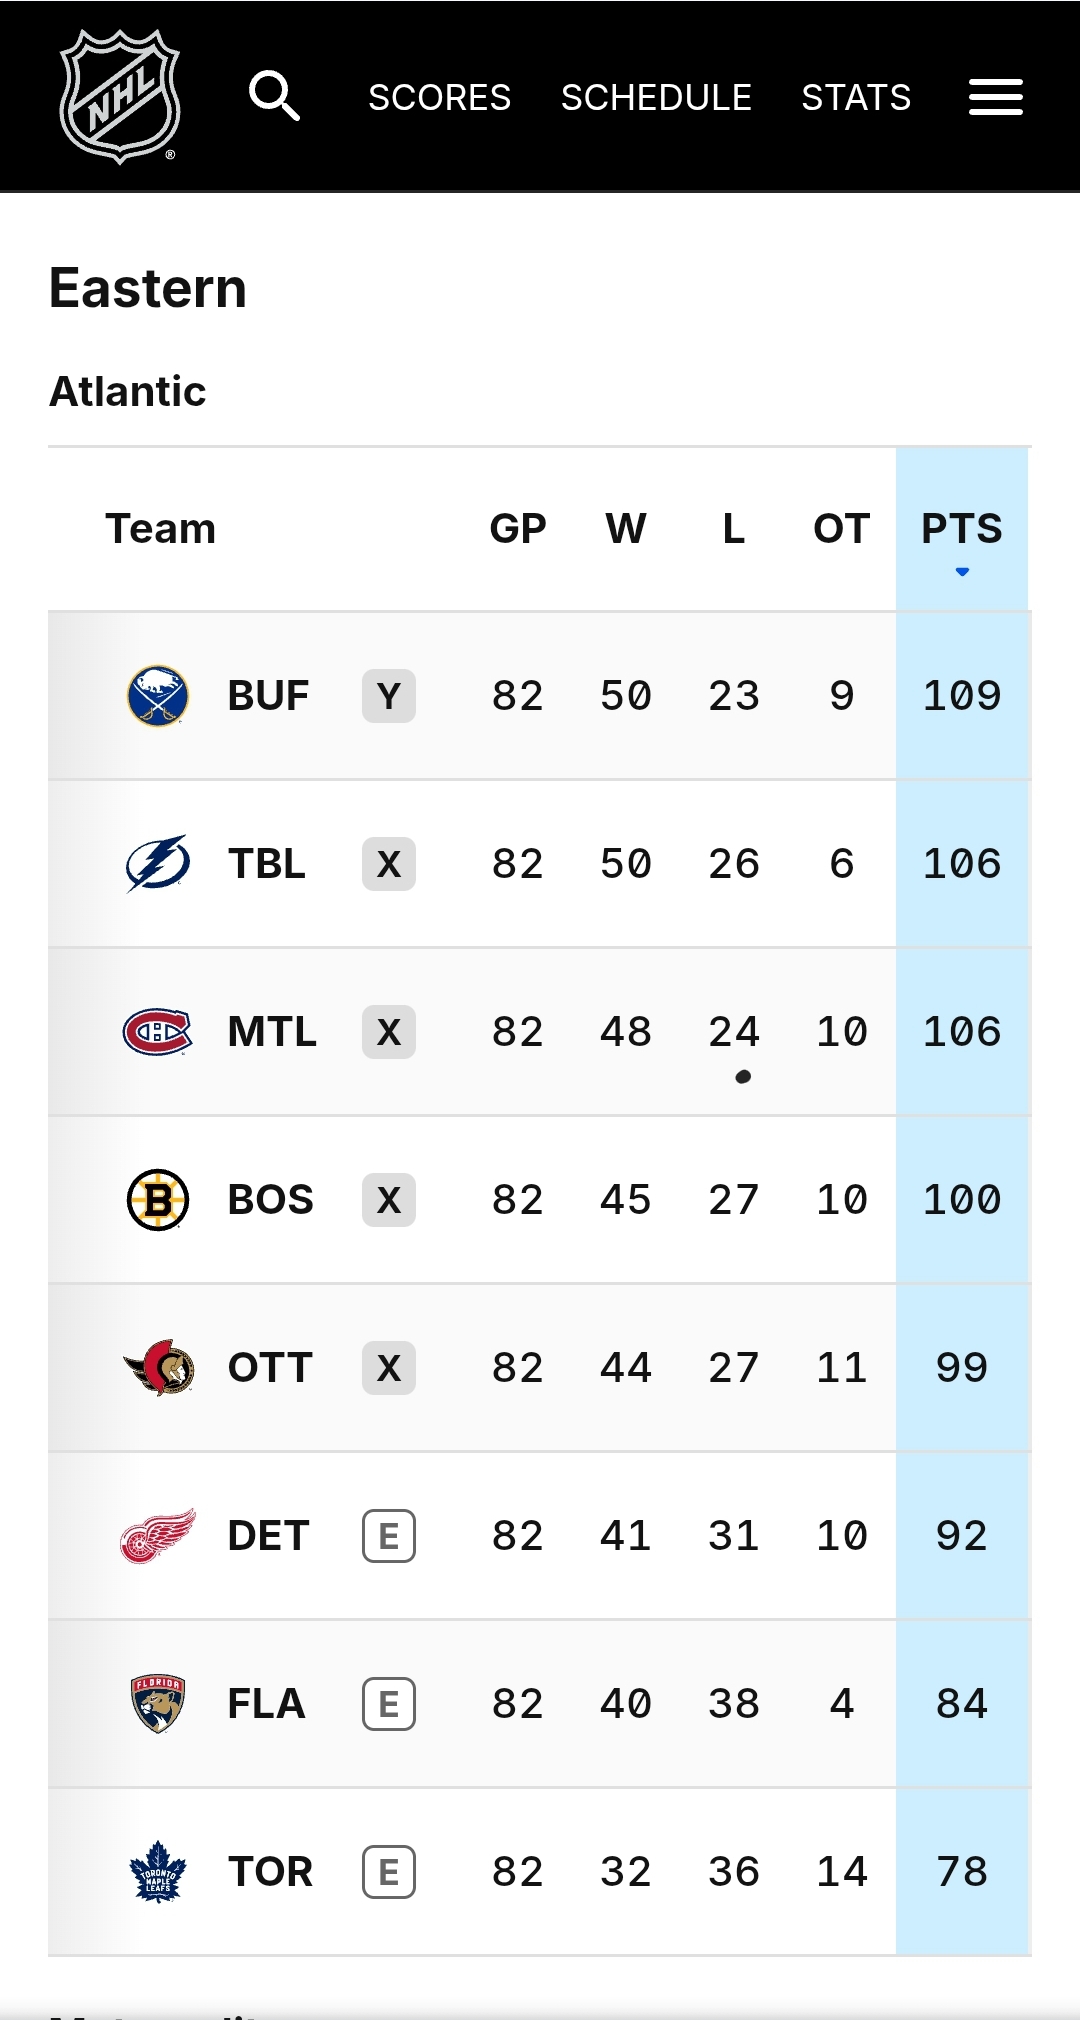Viewport: 1080px width, 2020px height.
Task: Go to STATS in the navigation bar
Action: click(856, 97)
